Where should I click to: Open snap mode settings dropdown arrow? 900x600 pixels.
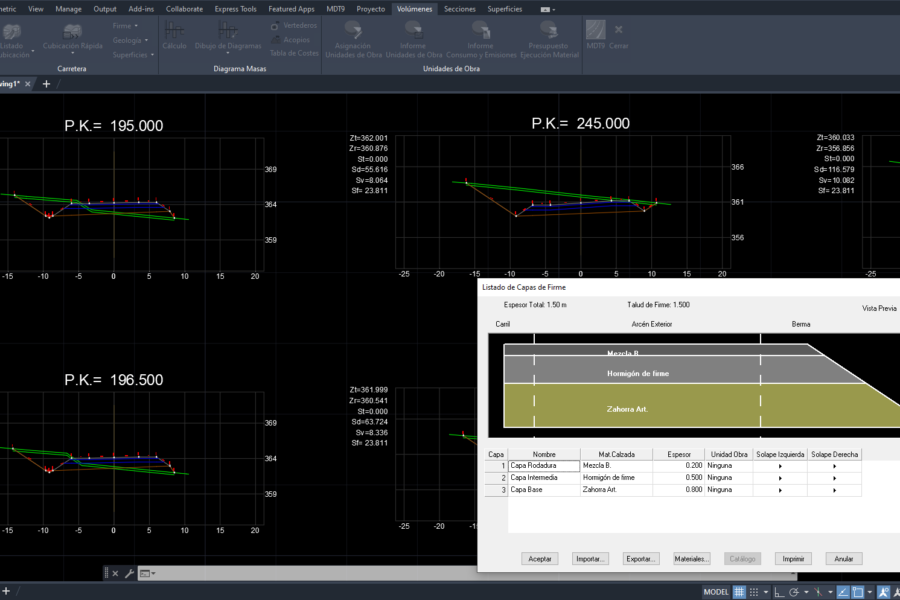click(x=766, y=592)
